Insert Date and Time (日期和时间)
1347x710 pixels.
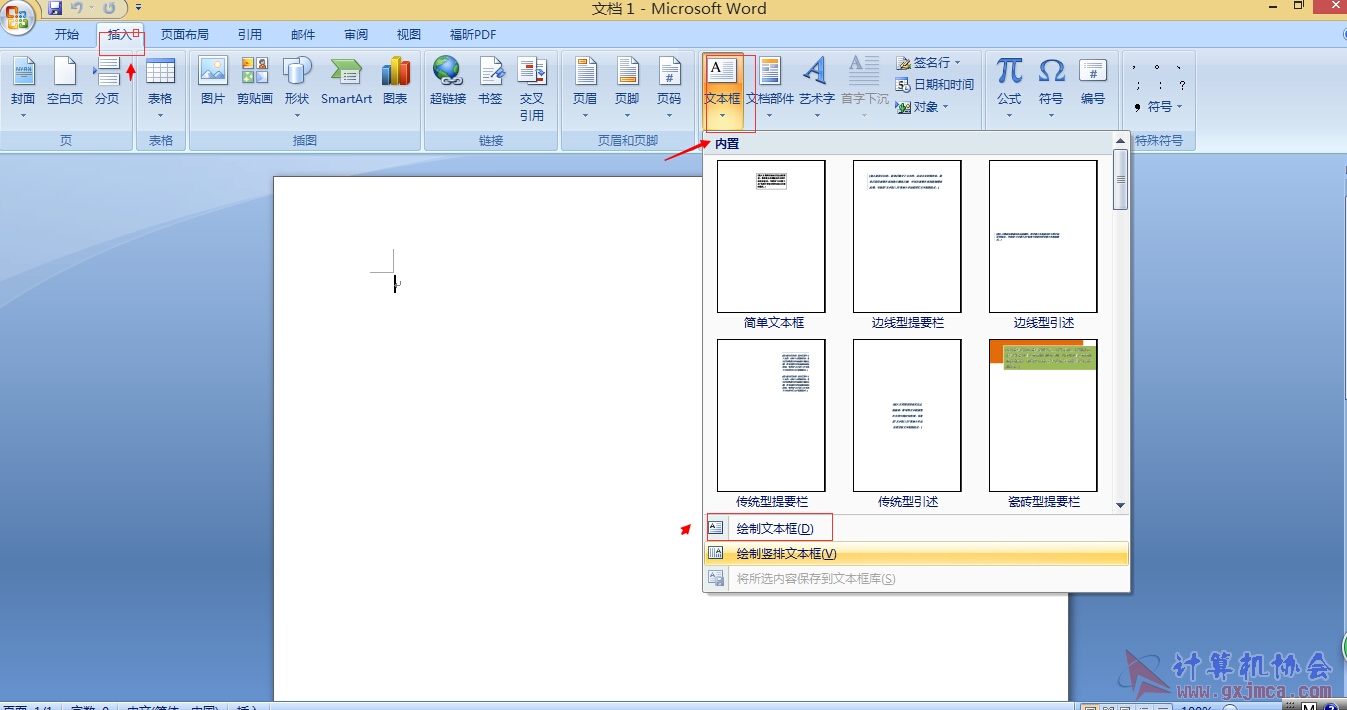934,85
